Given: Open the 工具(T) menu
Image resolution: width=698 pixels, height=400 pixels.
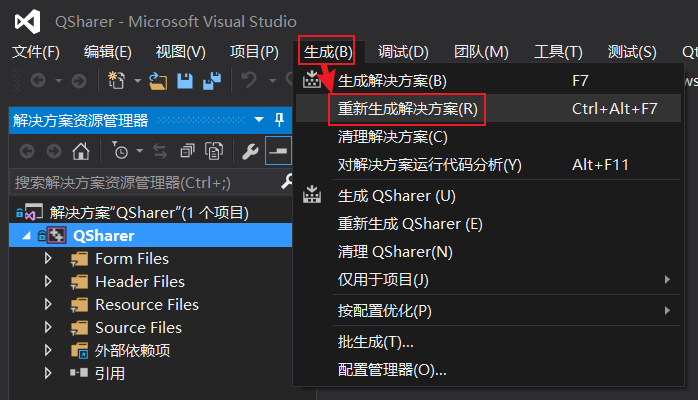Looking at the screenshot, I should coord(558,52).
